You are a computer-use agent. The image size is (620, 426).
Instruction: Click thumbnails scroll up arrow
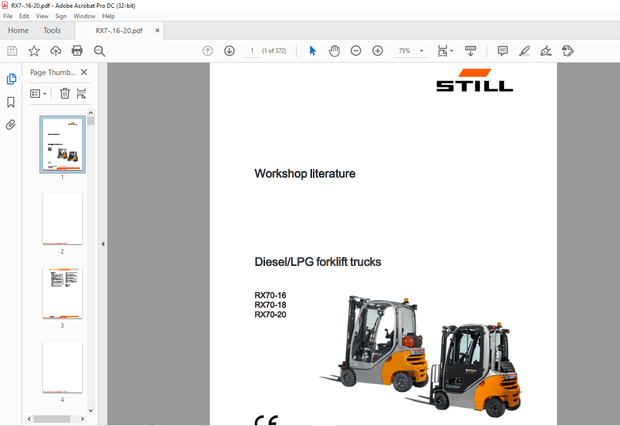91,113
